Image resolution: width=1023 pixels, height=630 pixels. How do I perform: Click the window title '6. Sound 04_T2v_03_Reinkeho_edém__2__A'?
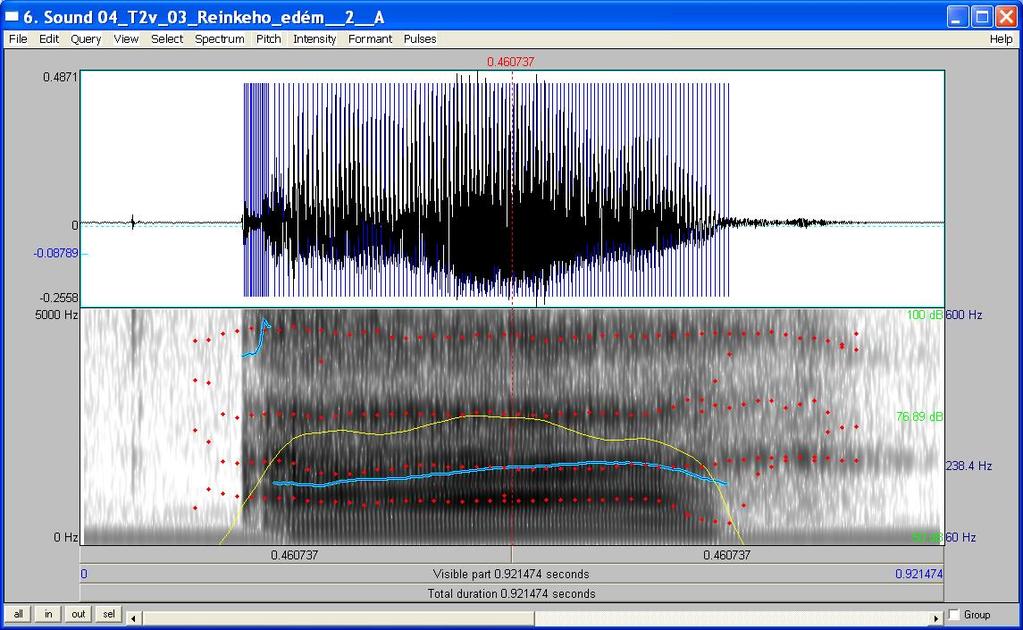(x=204, y=17)
